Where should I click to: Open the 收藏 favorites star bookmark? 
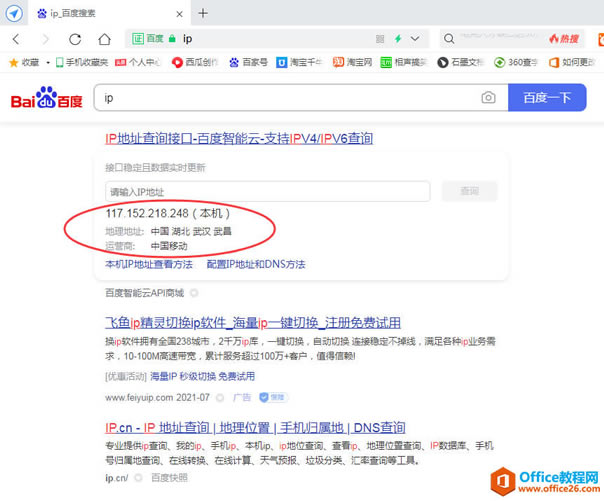coord(24,62)
